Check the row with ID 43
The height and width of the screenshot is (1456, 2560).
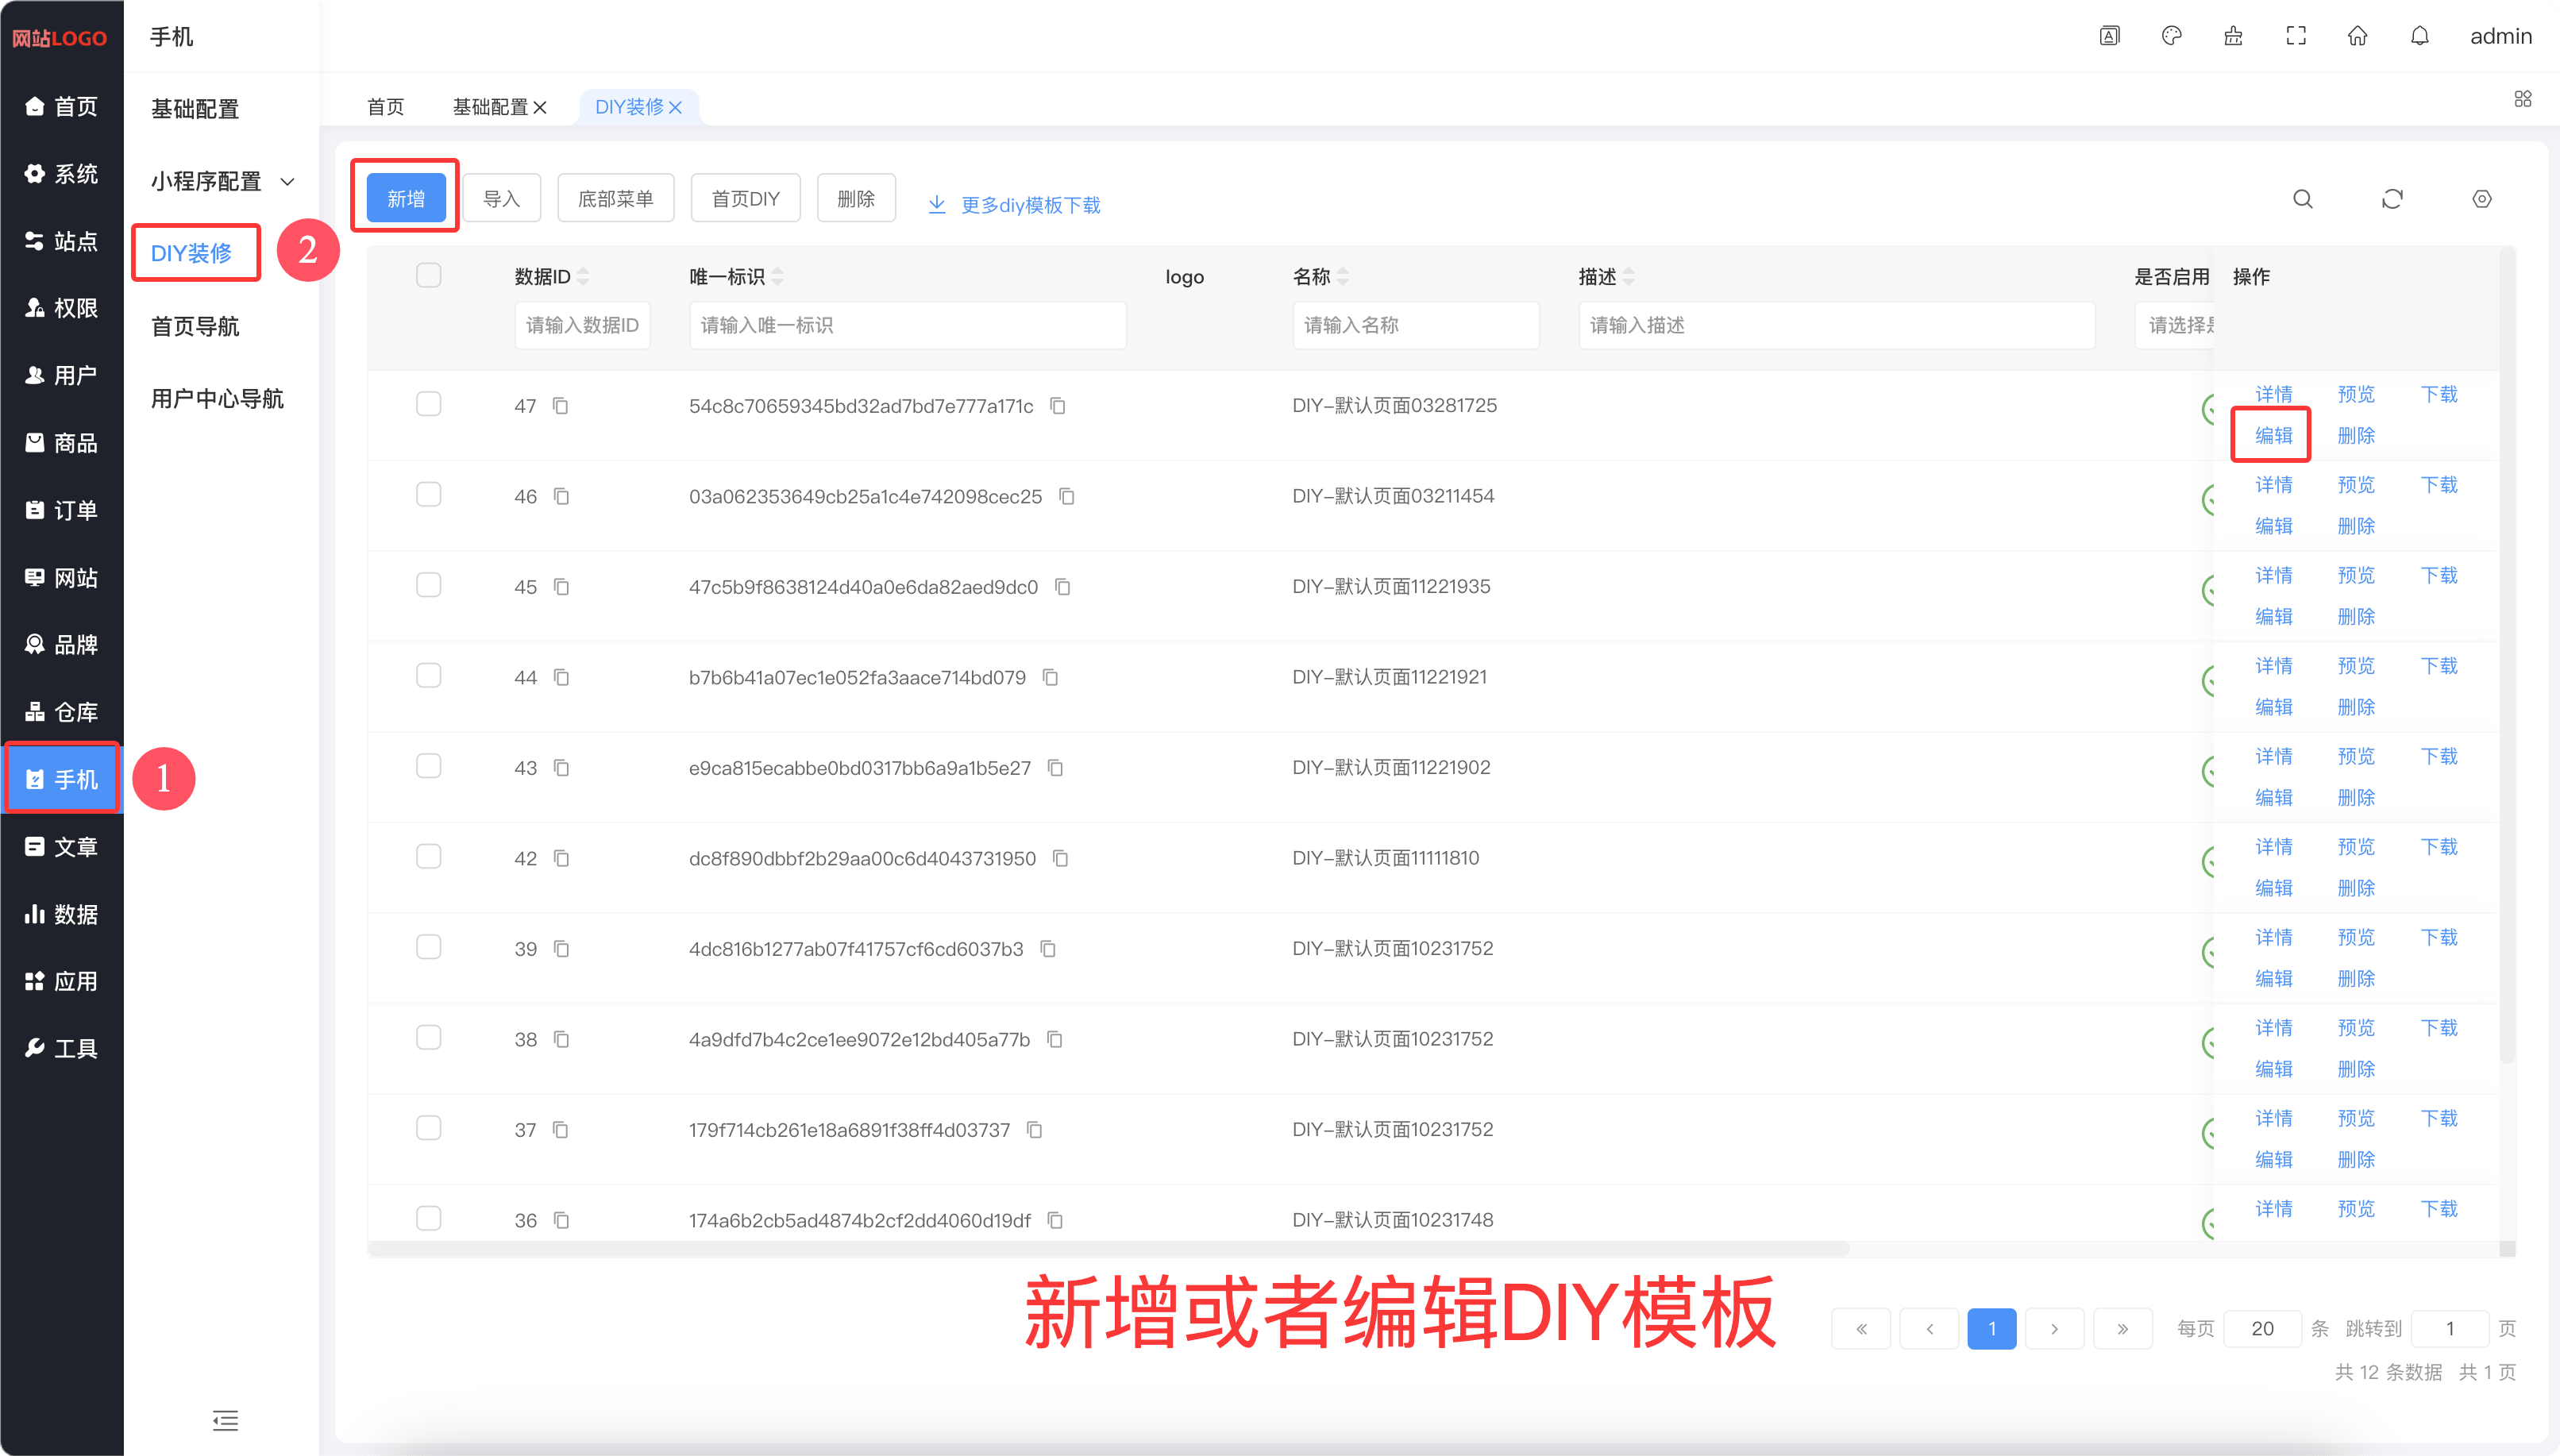[428, 766]
